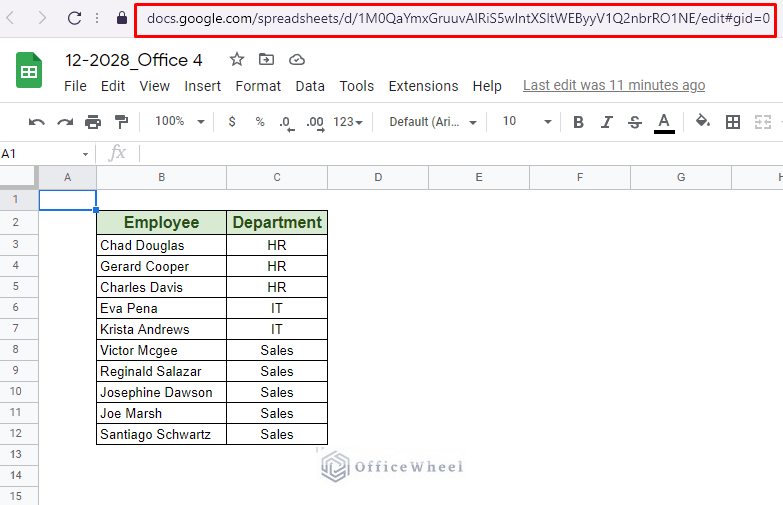The image size is (783, 505).
Task: Star the document 12-2028_Office 4
Action: pyautogui.click(x=237, y=60)
